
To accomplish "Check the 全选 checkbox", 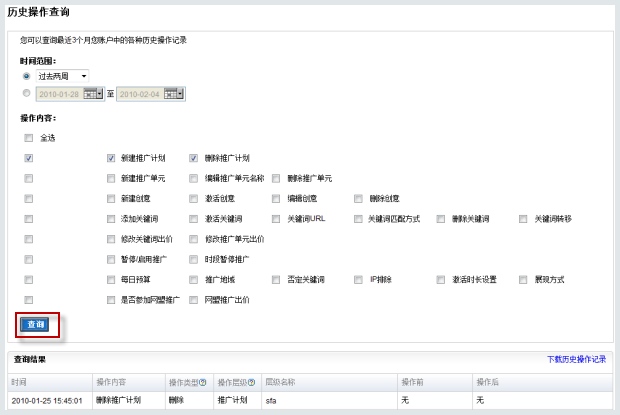I will click(x=29, y=138).
